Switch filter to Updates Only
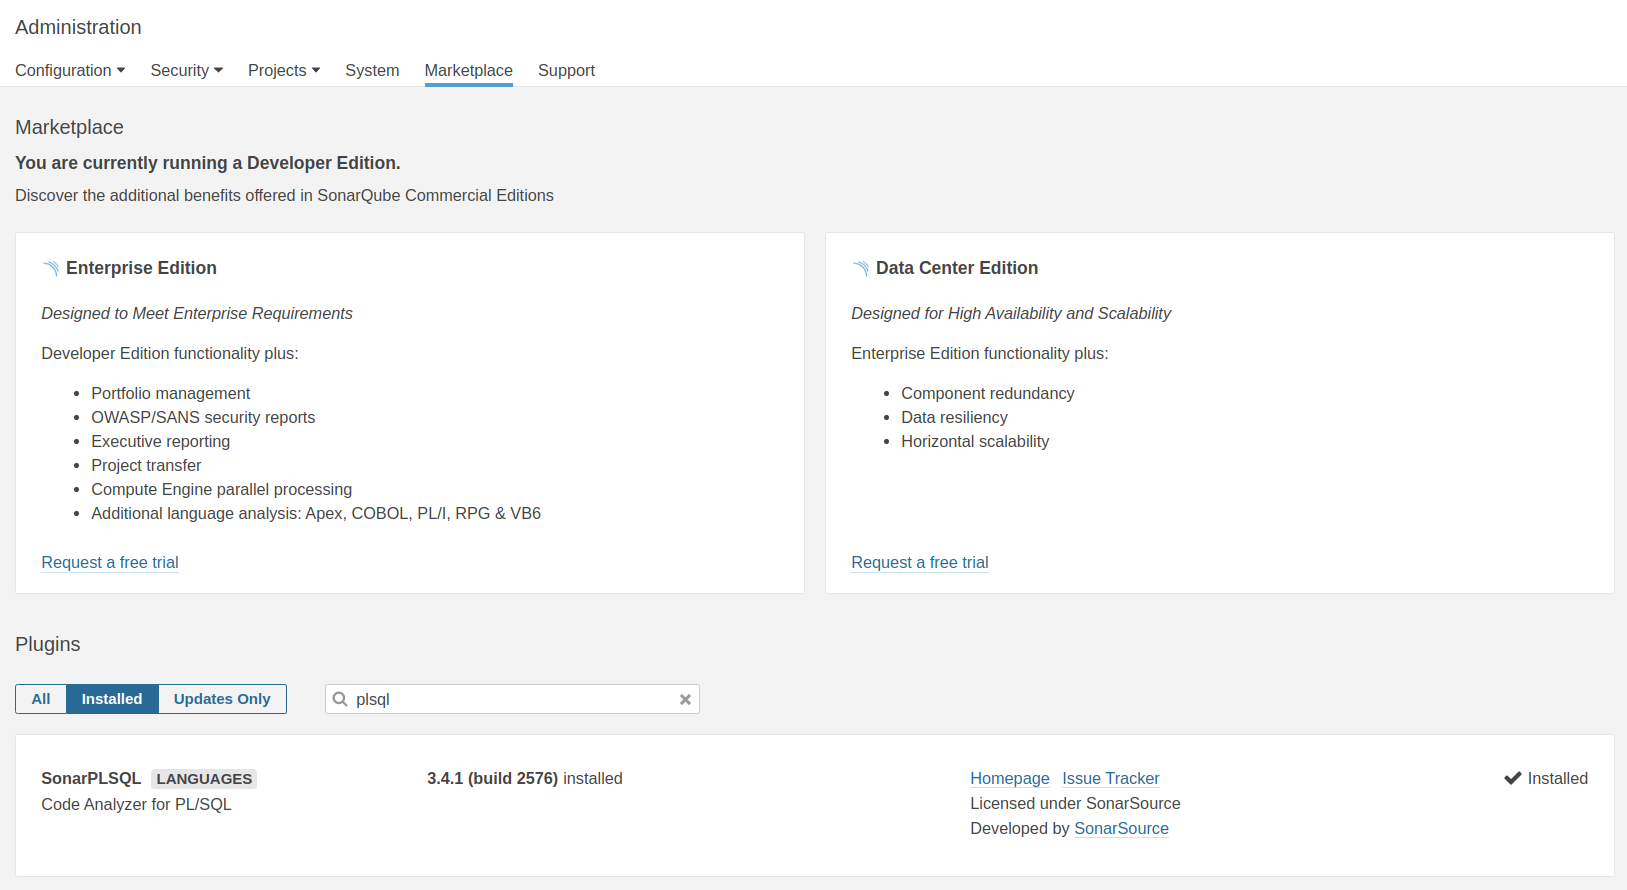Viewport: 1627px width, 890px height. click(x=222, y=699)
